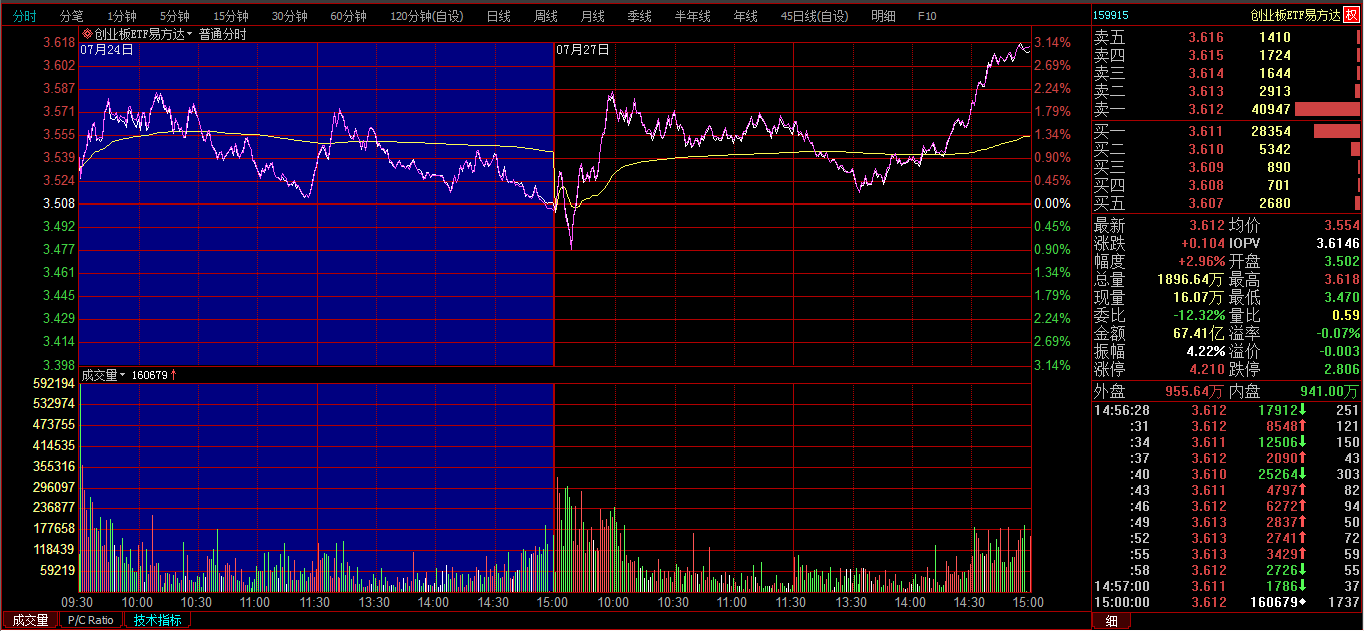Select the 30分钟 period tab
1364x631 pixels.
290,16
